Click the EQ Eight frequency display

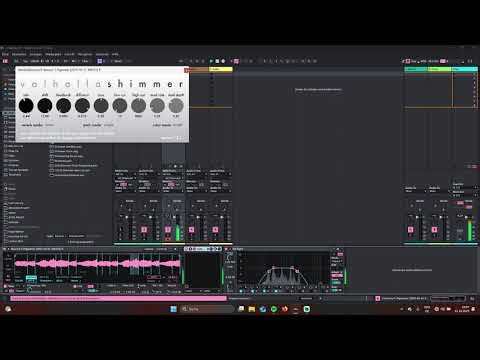click(x=284, y=269)
